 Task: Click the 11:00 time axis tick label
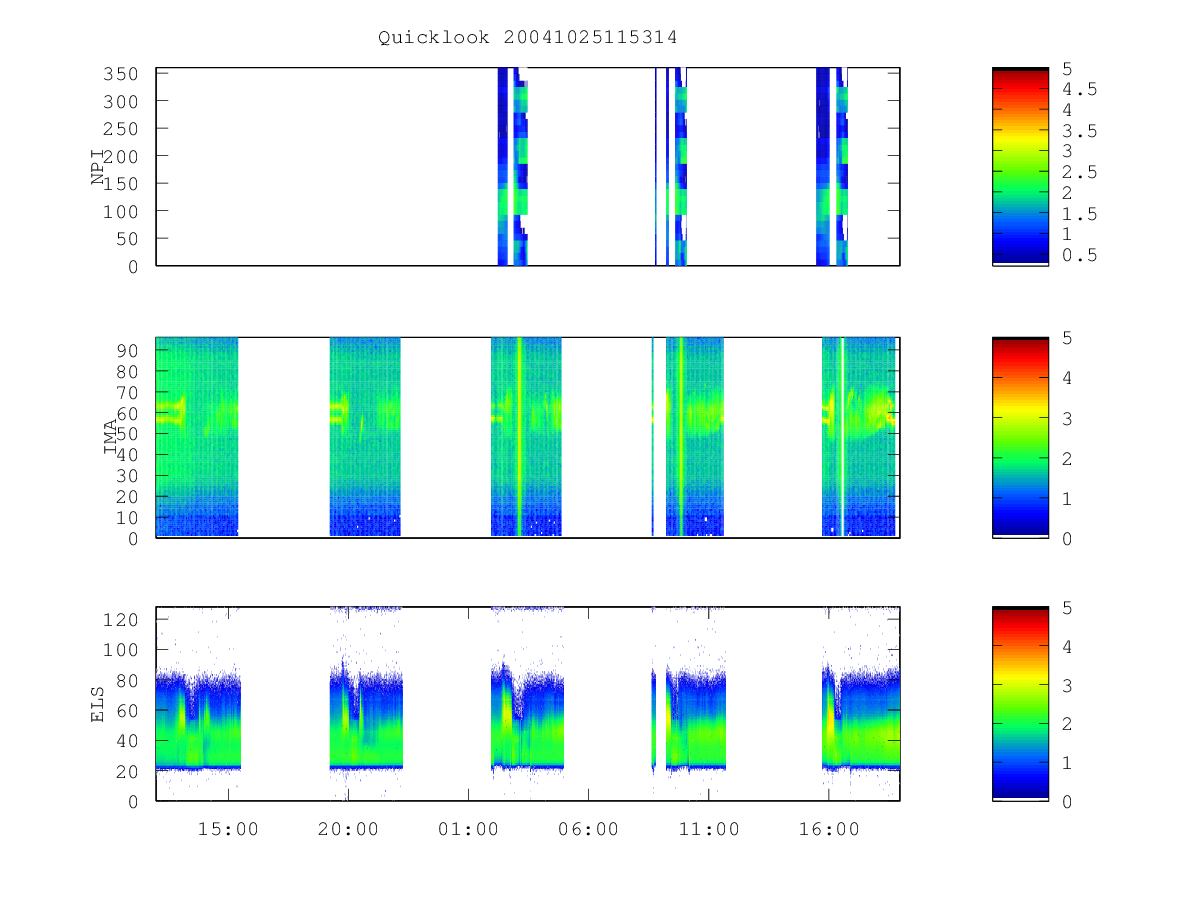(709, 829)
